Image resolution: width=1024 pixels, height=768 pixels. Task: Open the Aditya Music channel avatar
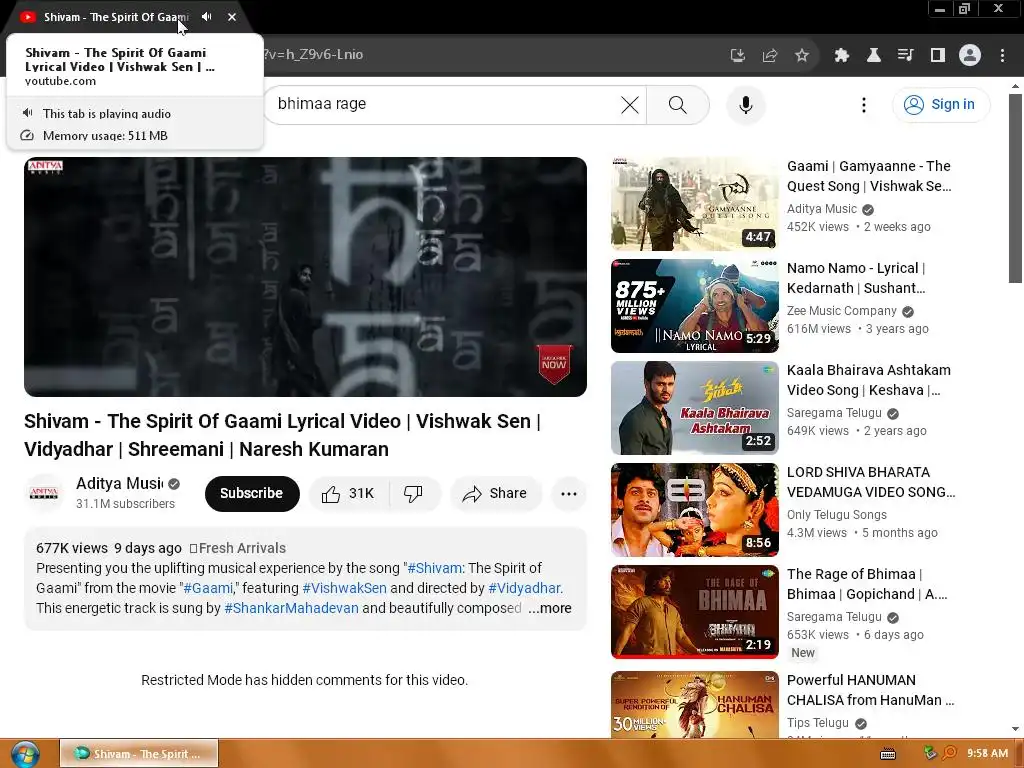coord(44,493)
